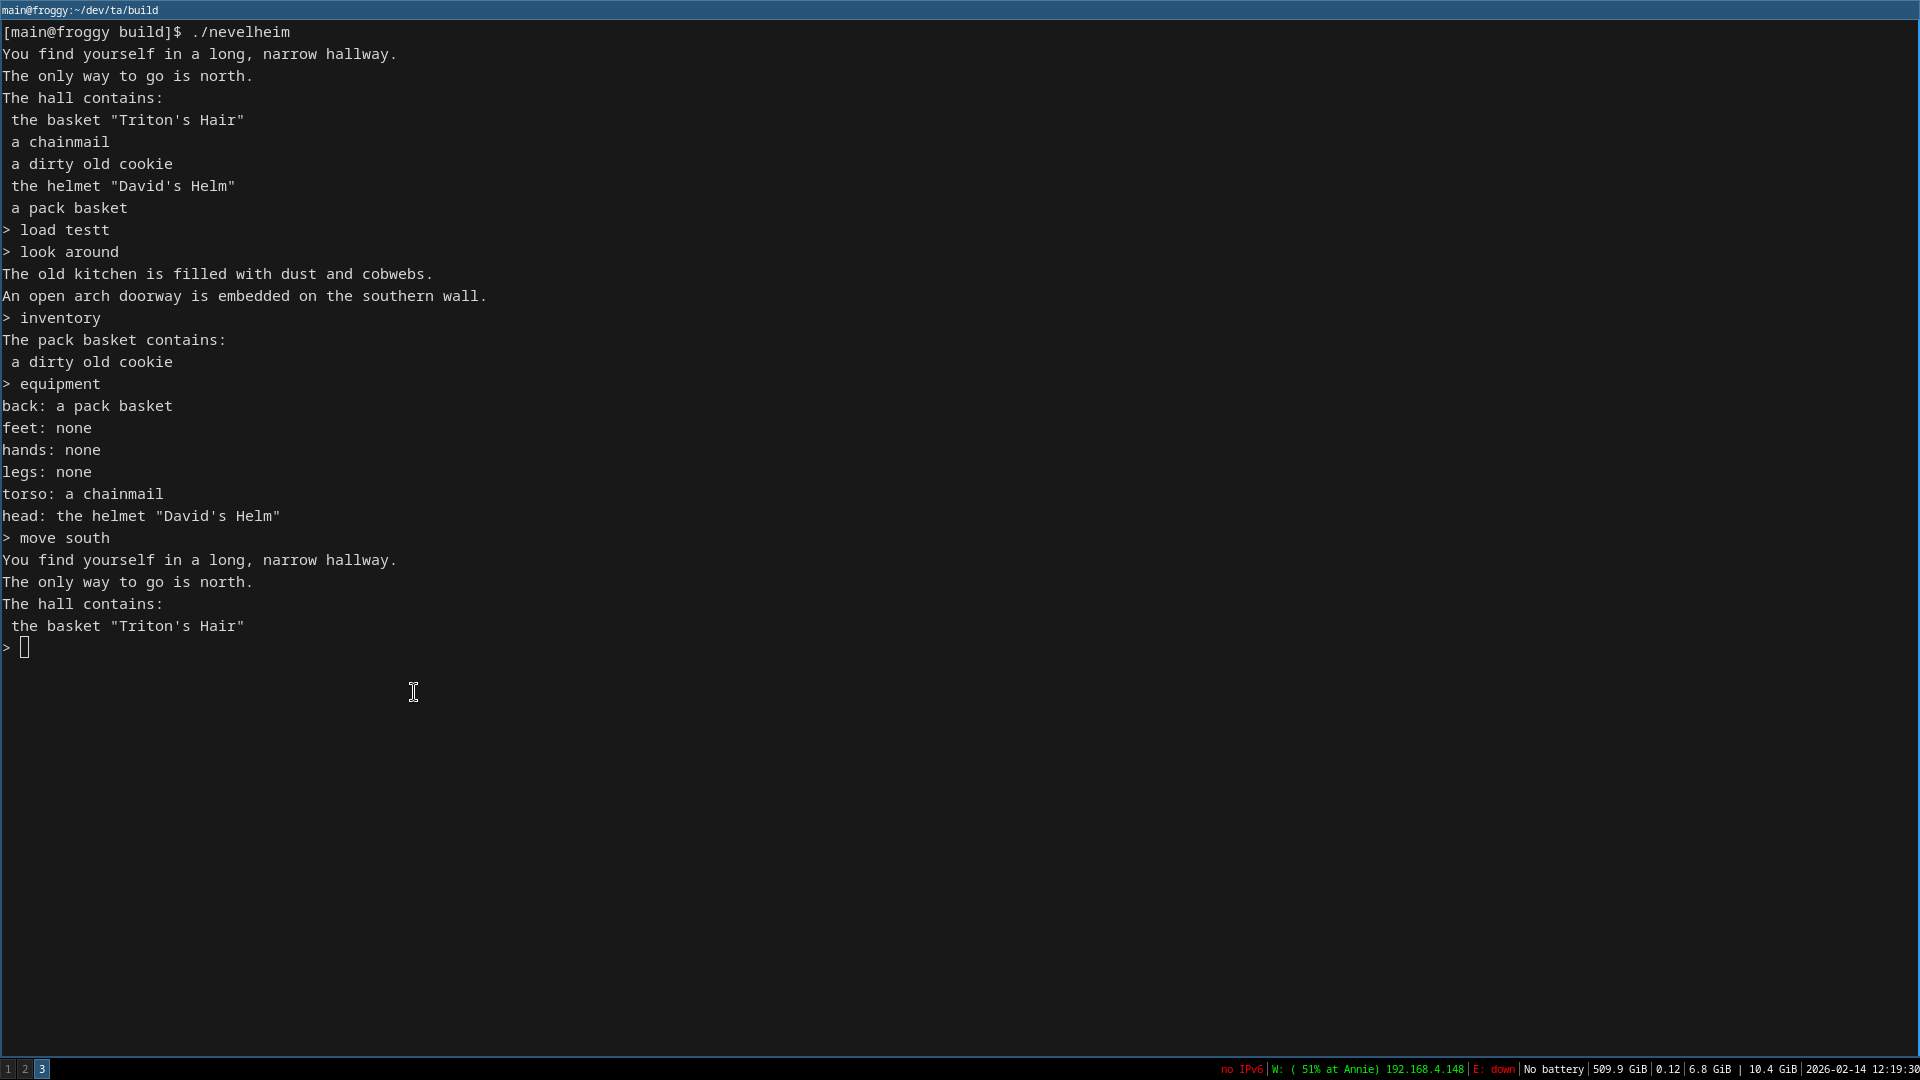1920x1080 pixels.
Task: Click the 'No battery' status block
Action: (x=1553, y=1070)
